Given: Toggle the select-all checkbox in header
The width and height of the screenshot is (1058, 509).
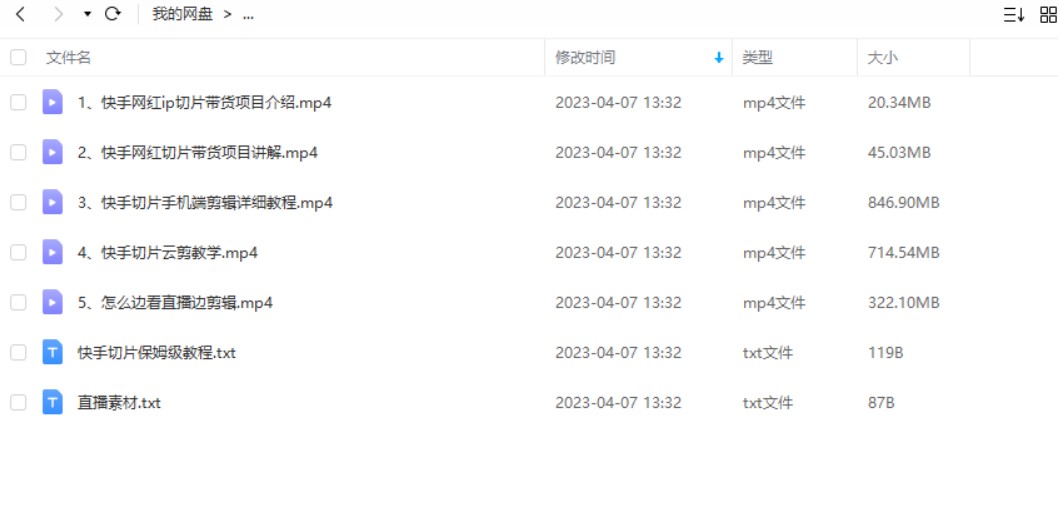Looking at the screenshot, I should [x=18, y=57].
